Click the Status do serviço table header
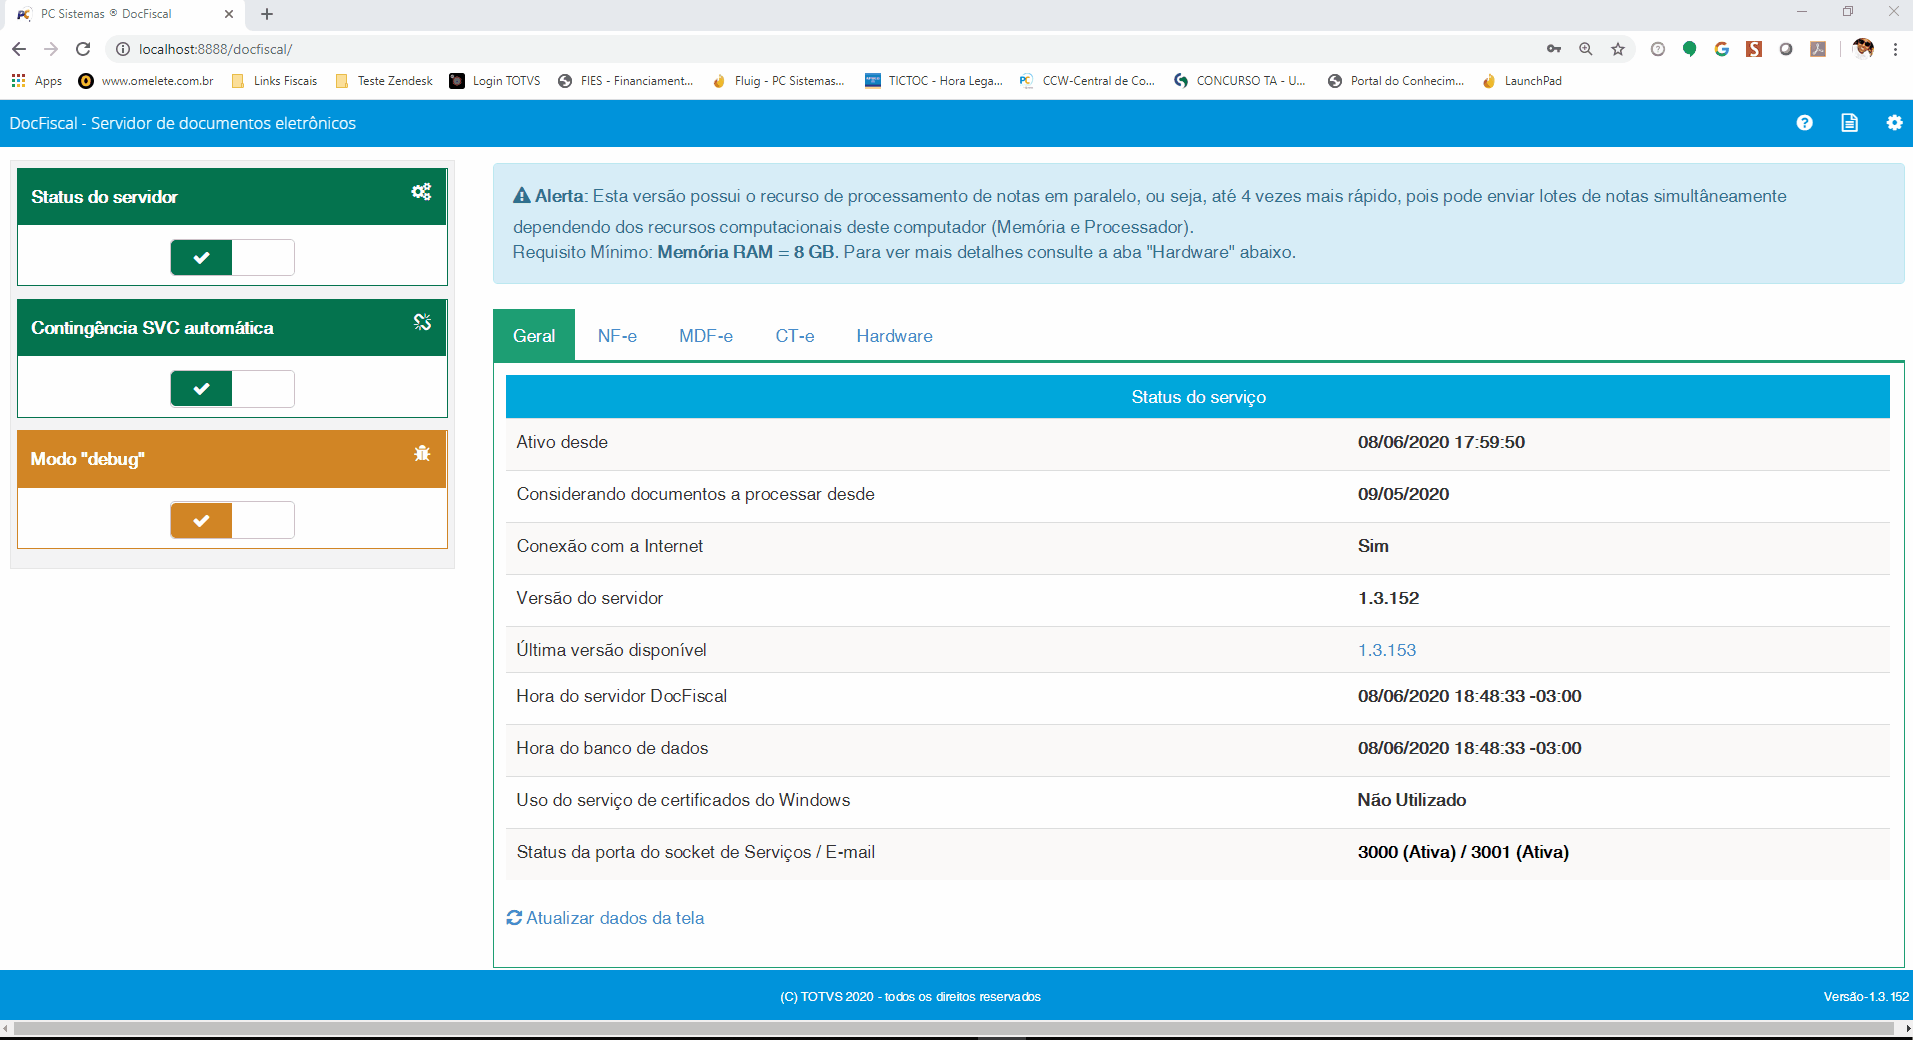Screen dimensions: 1913x1040 1198,397
